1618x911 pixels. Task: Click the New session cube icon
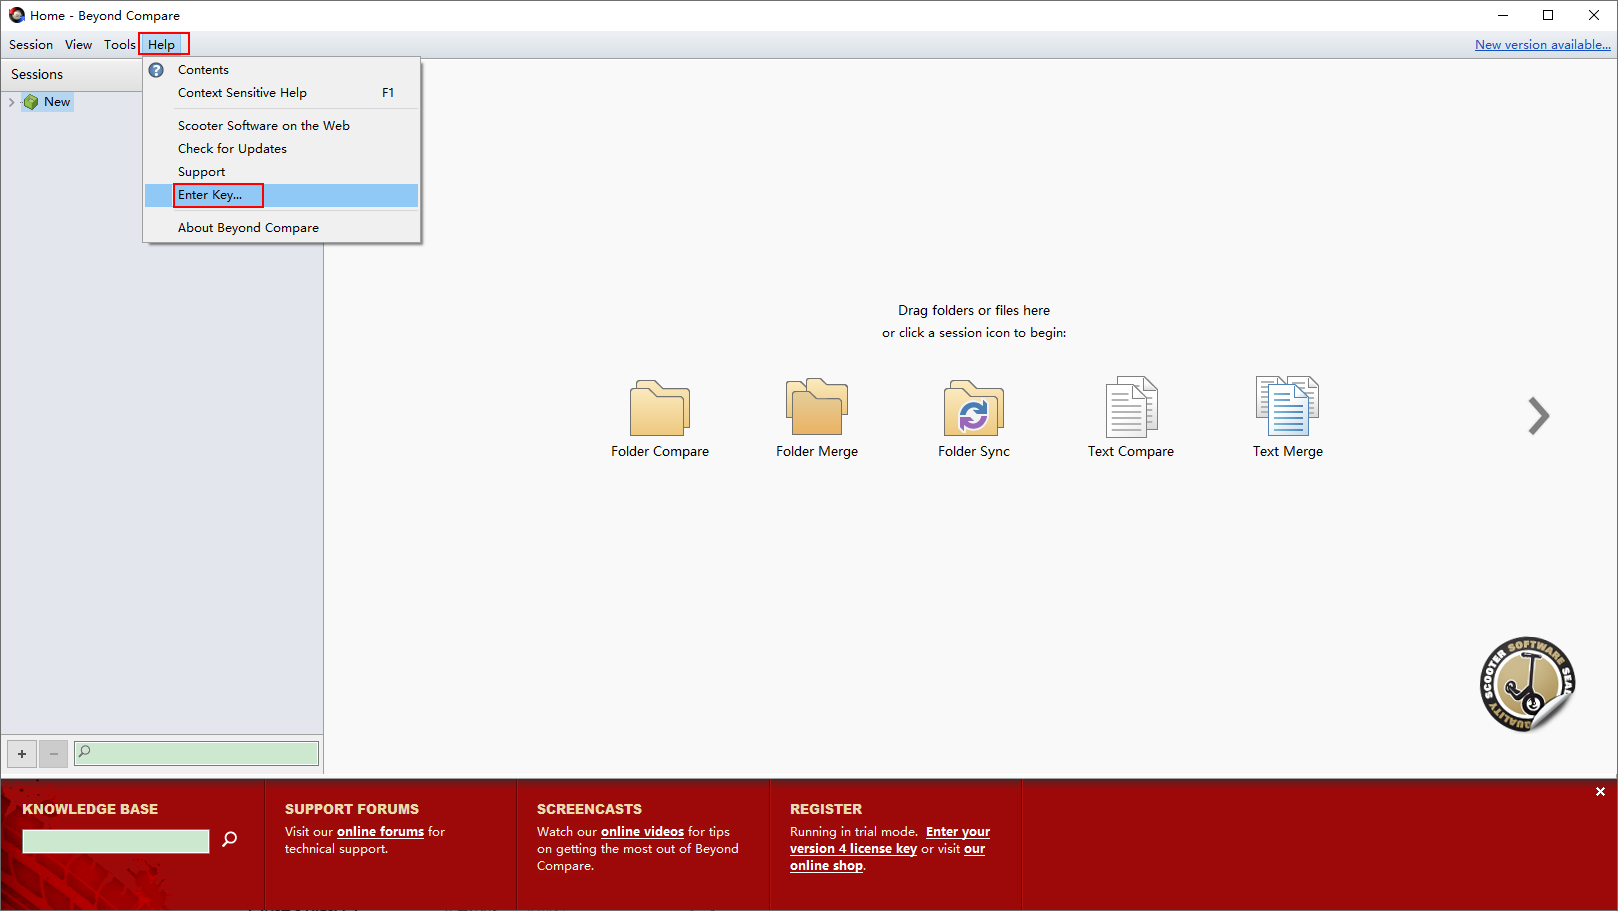pos(31,102)
